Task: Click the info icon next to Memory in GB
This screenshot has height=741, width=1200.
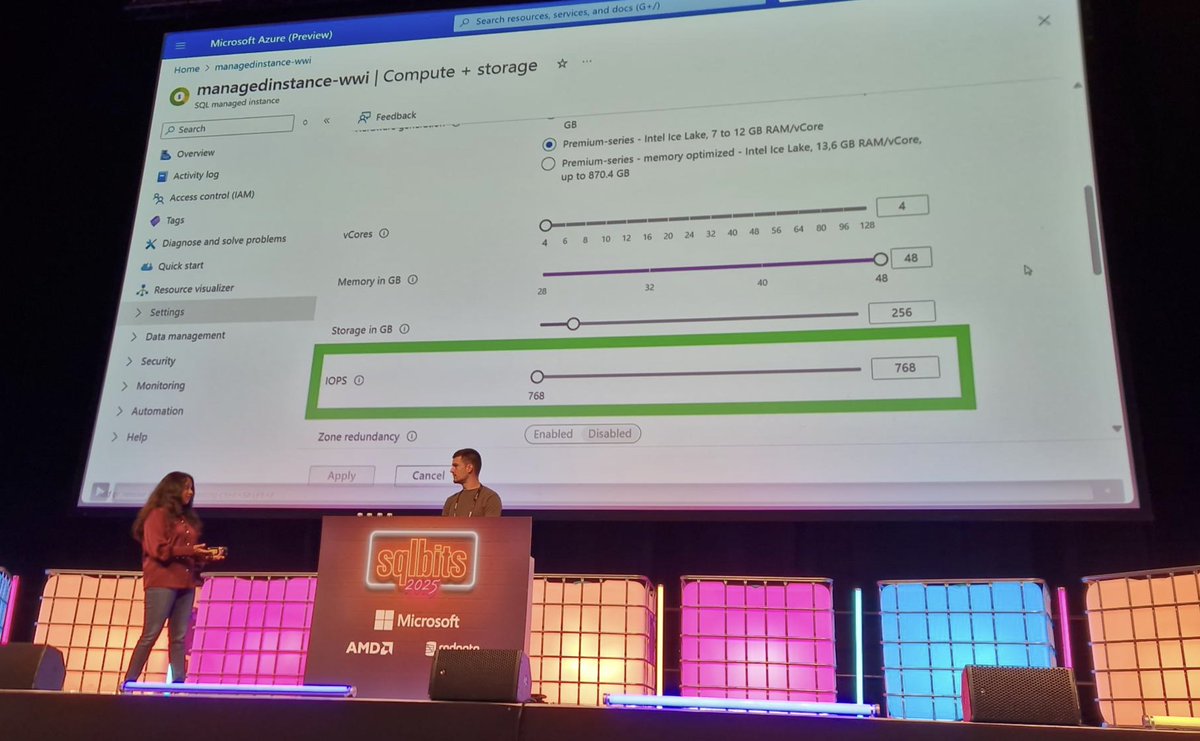Action: coord(413,281)
